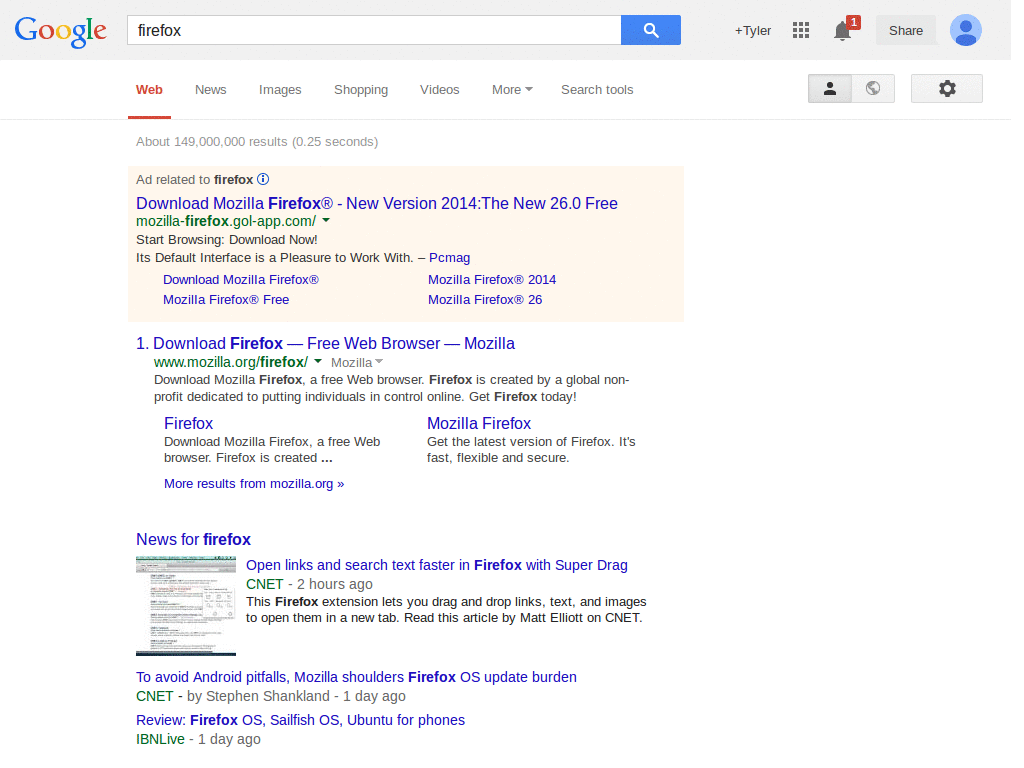Switch to the Images tab

pos(280,89)
